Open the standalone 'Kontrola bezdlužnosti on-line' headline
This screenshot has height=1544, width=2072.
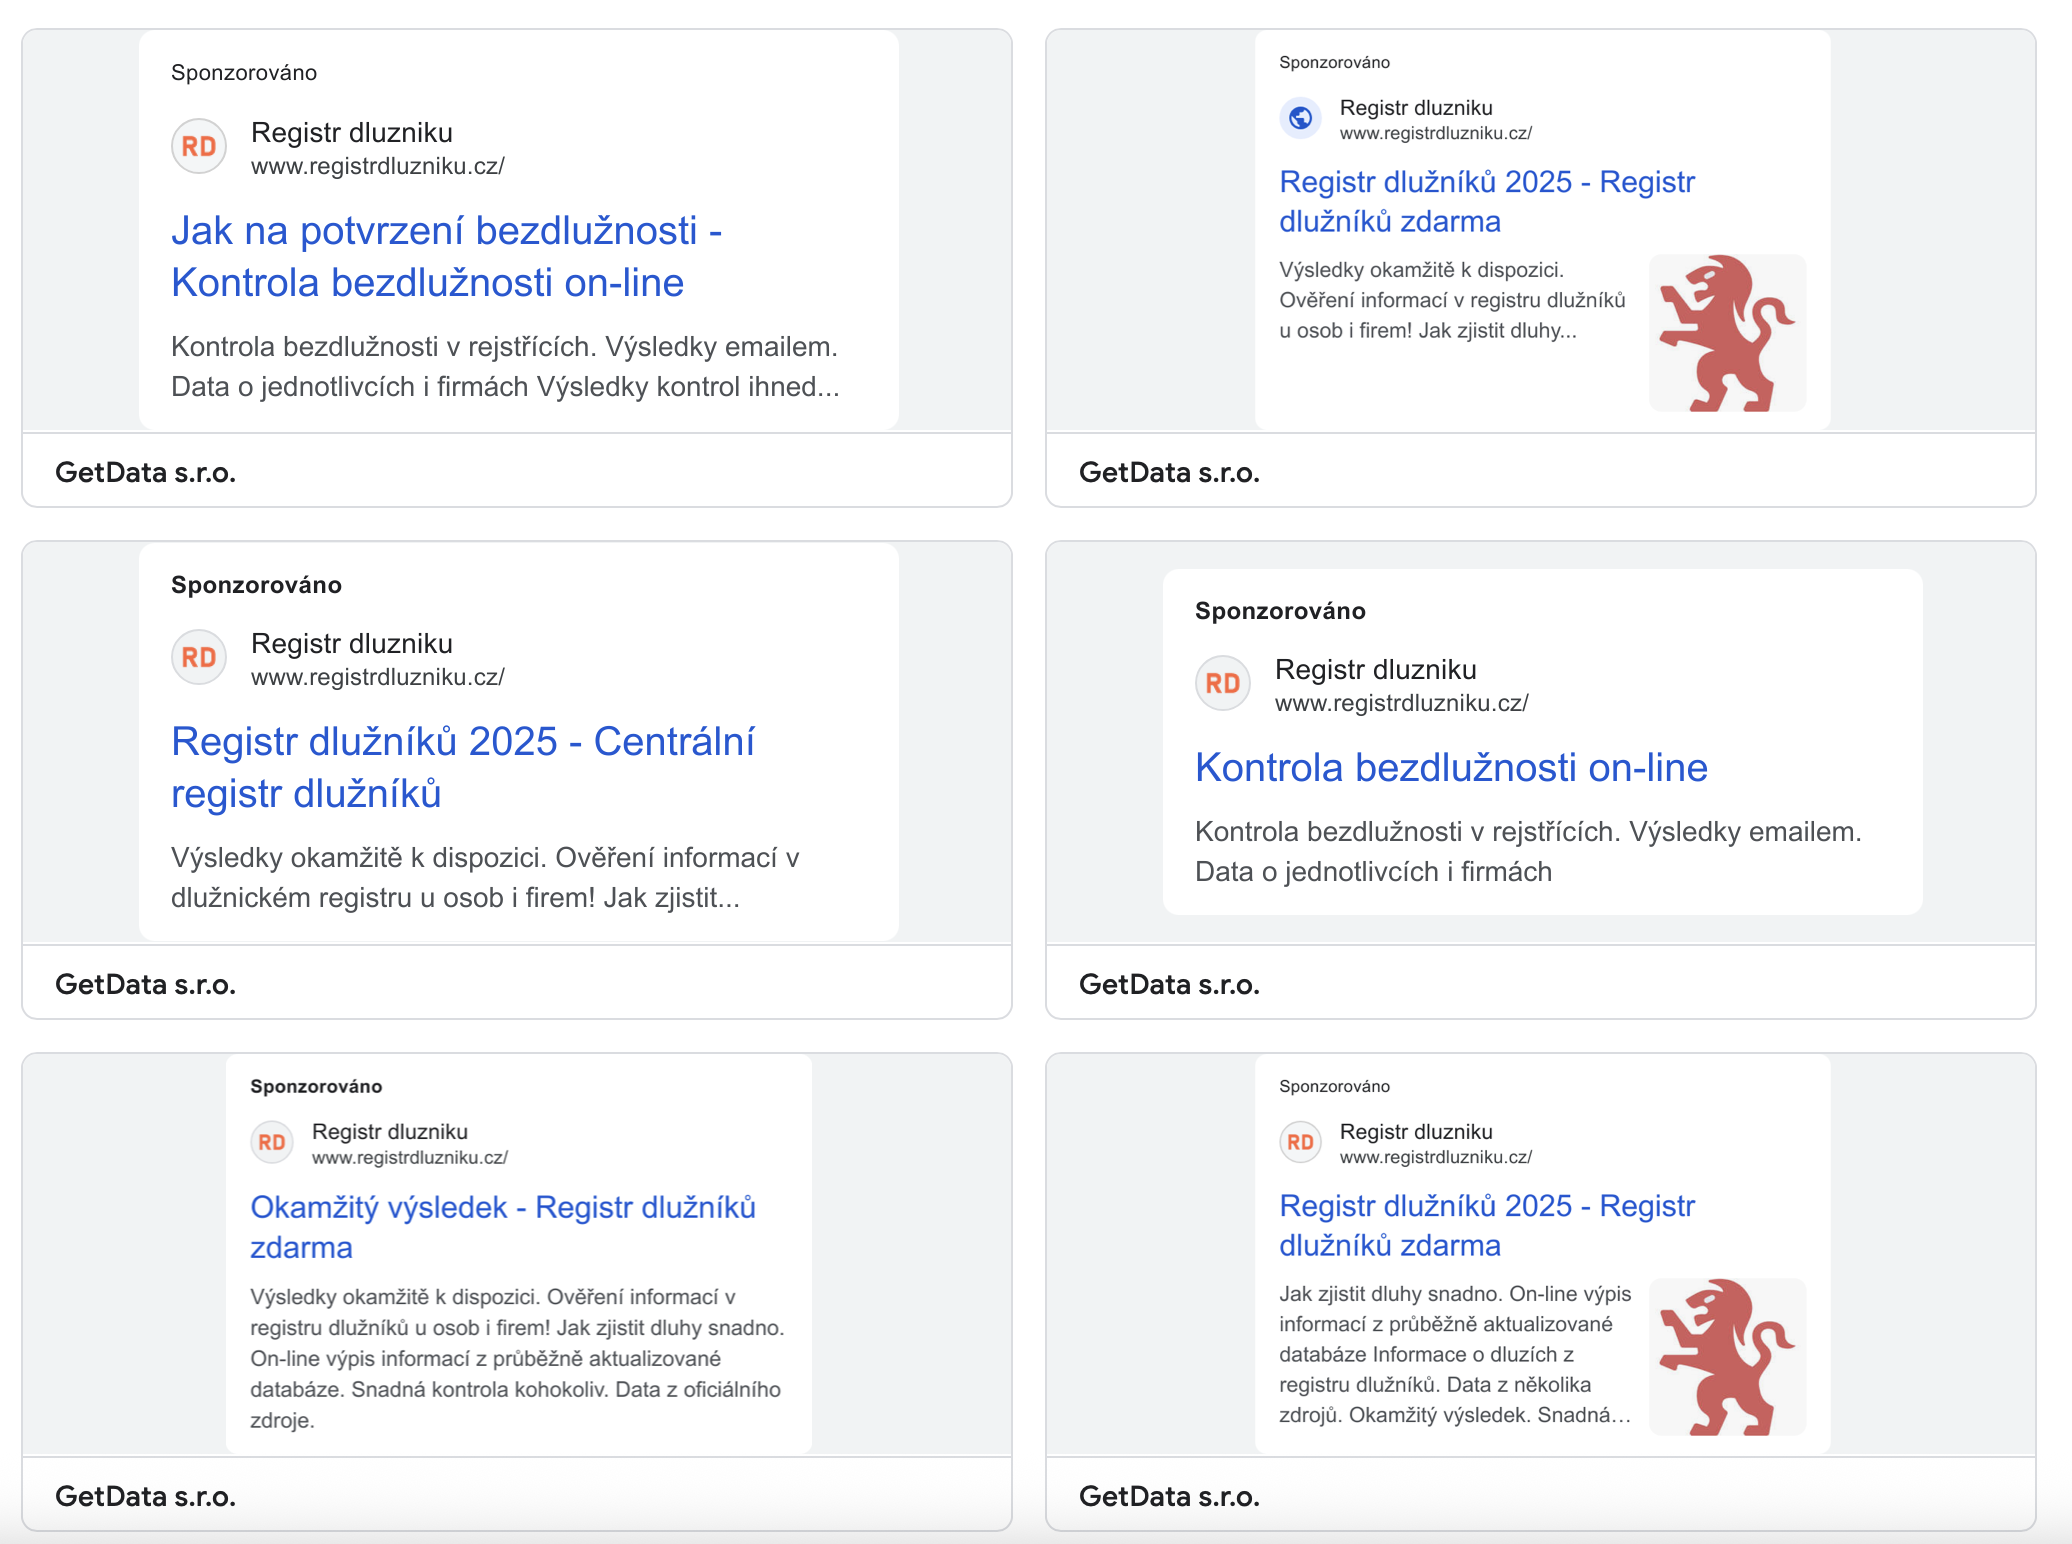tap(1451, 768)
